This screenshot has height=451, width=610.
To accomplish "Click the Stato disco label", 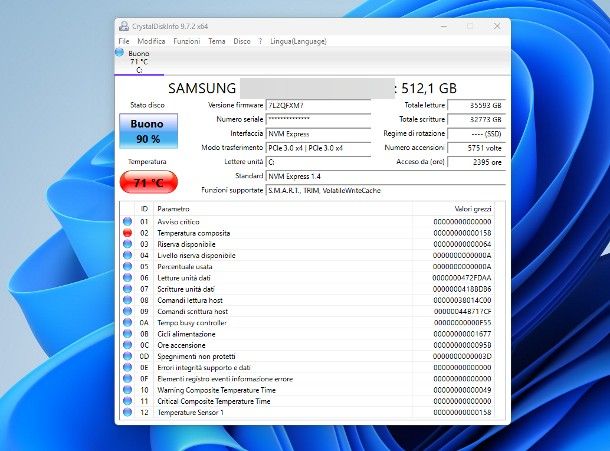I will pyautogui.click(x=147, y=105).
